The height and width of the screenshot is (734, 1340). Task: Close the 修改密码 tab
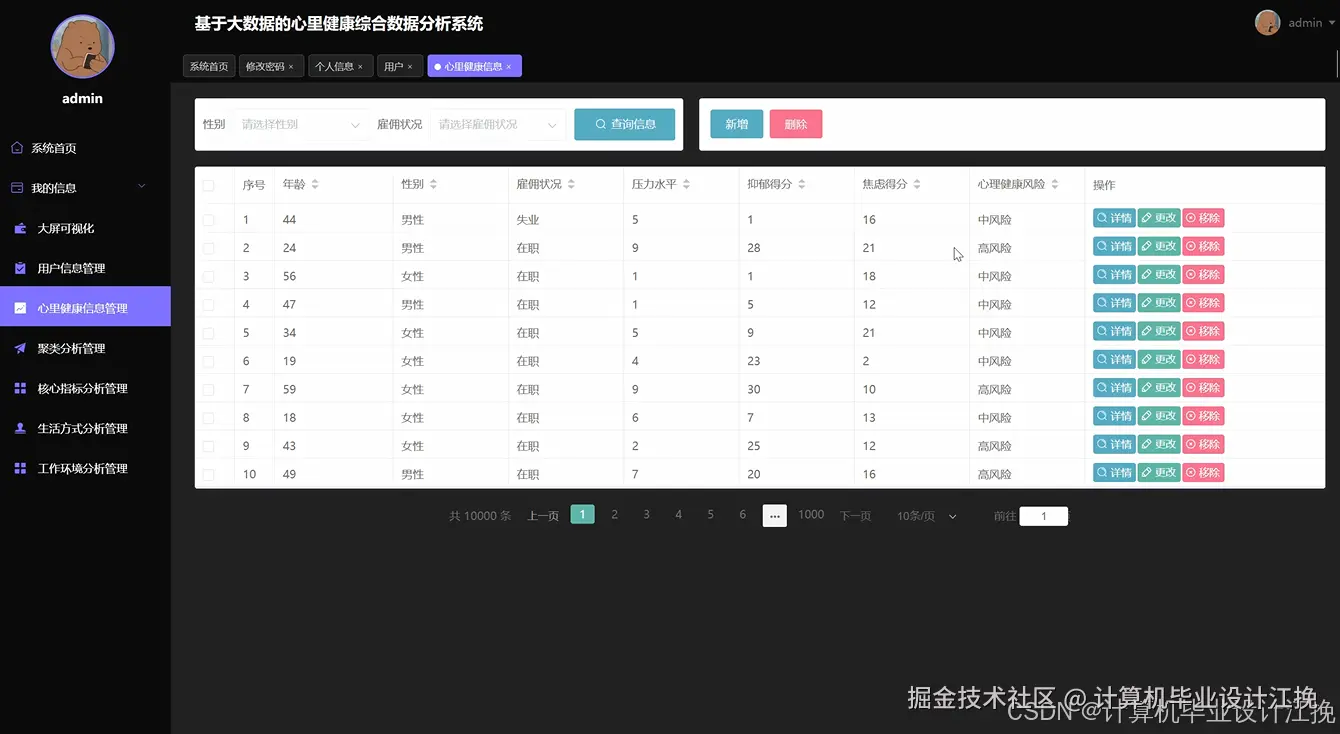(x=291, y=67)
